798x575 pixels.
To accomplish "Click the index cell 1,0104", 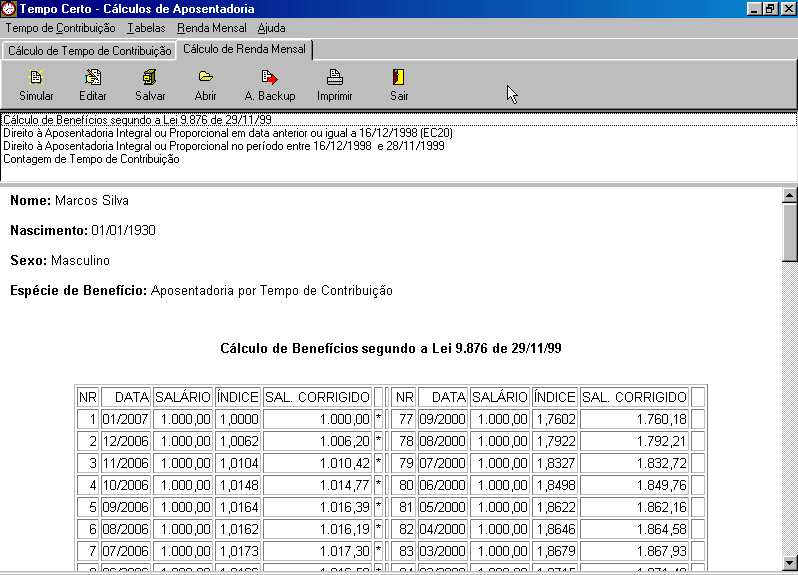I will point(238,464).
